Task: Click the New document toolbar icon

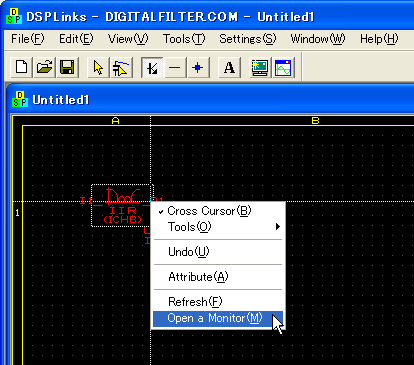Action: [22, 67]
